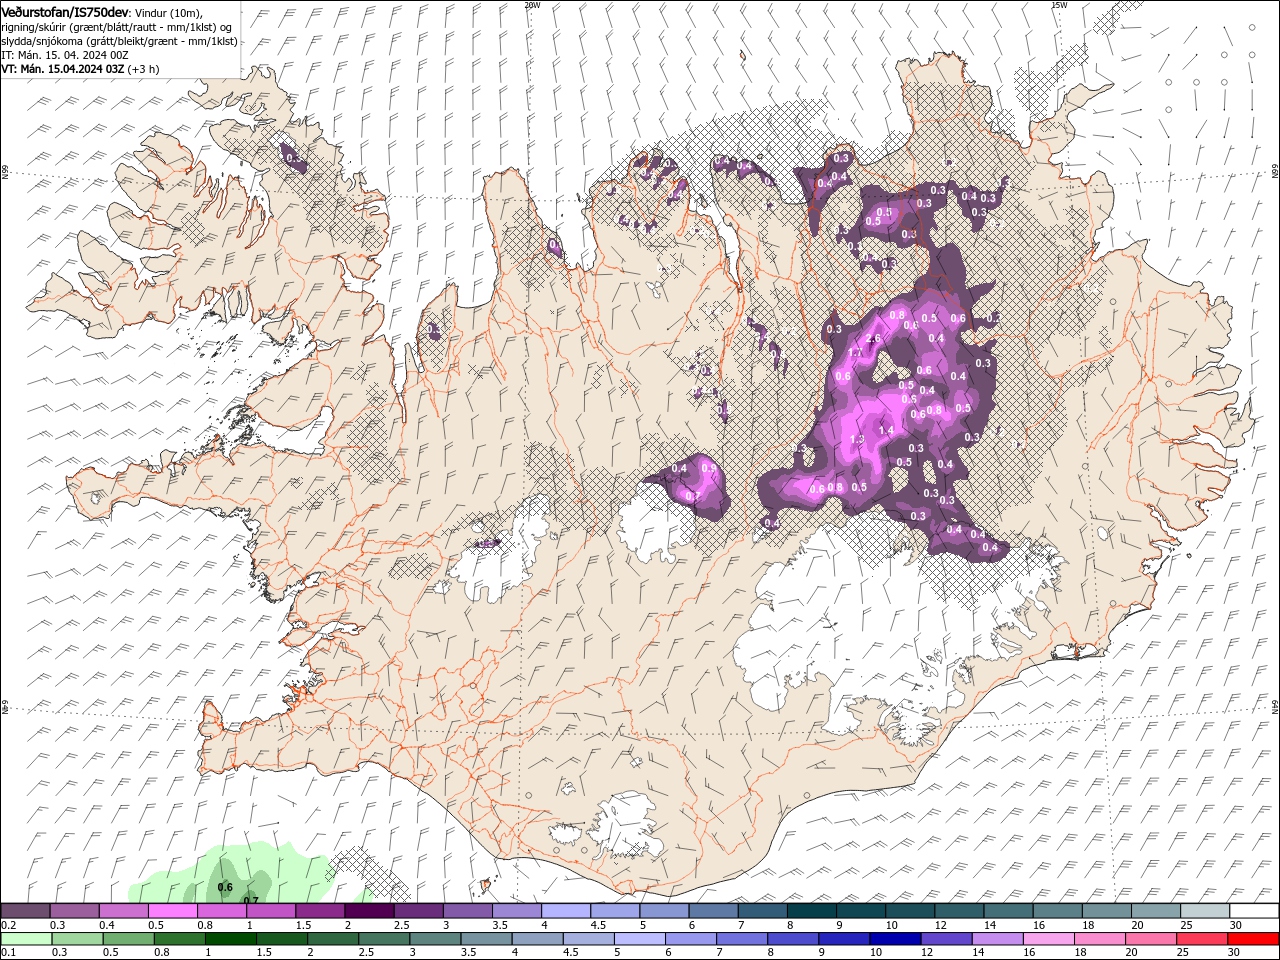Pick darkest green rain swatch between 1 and 1.5
Viewport: 1280px width, 960px height.
(x=230, y=939)
